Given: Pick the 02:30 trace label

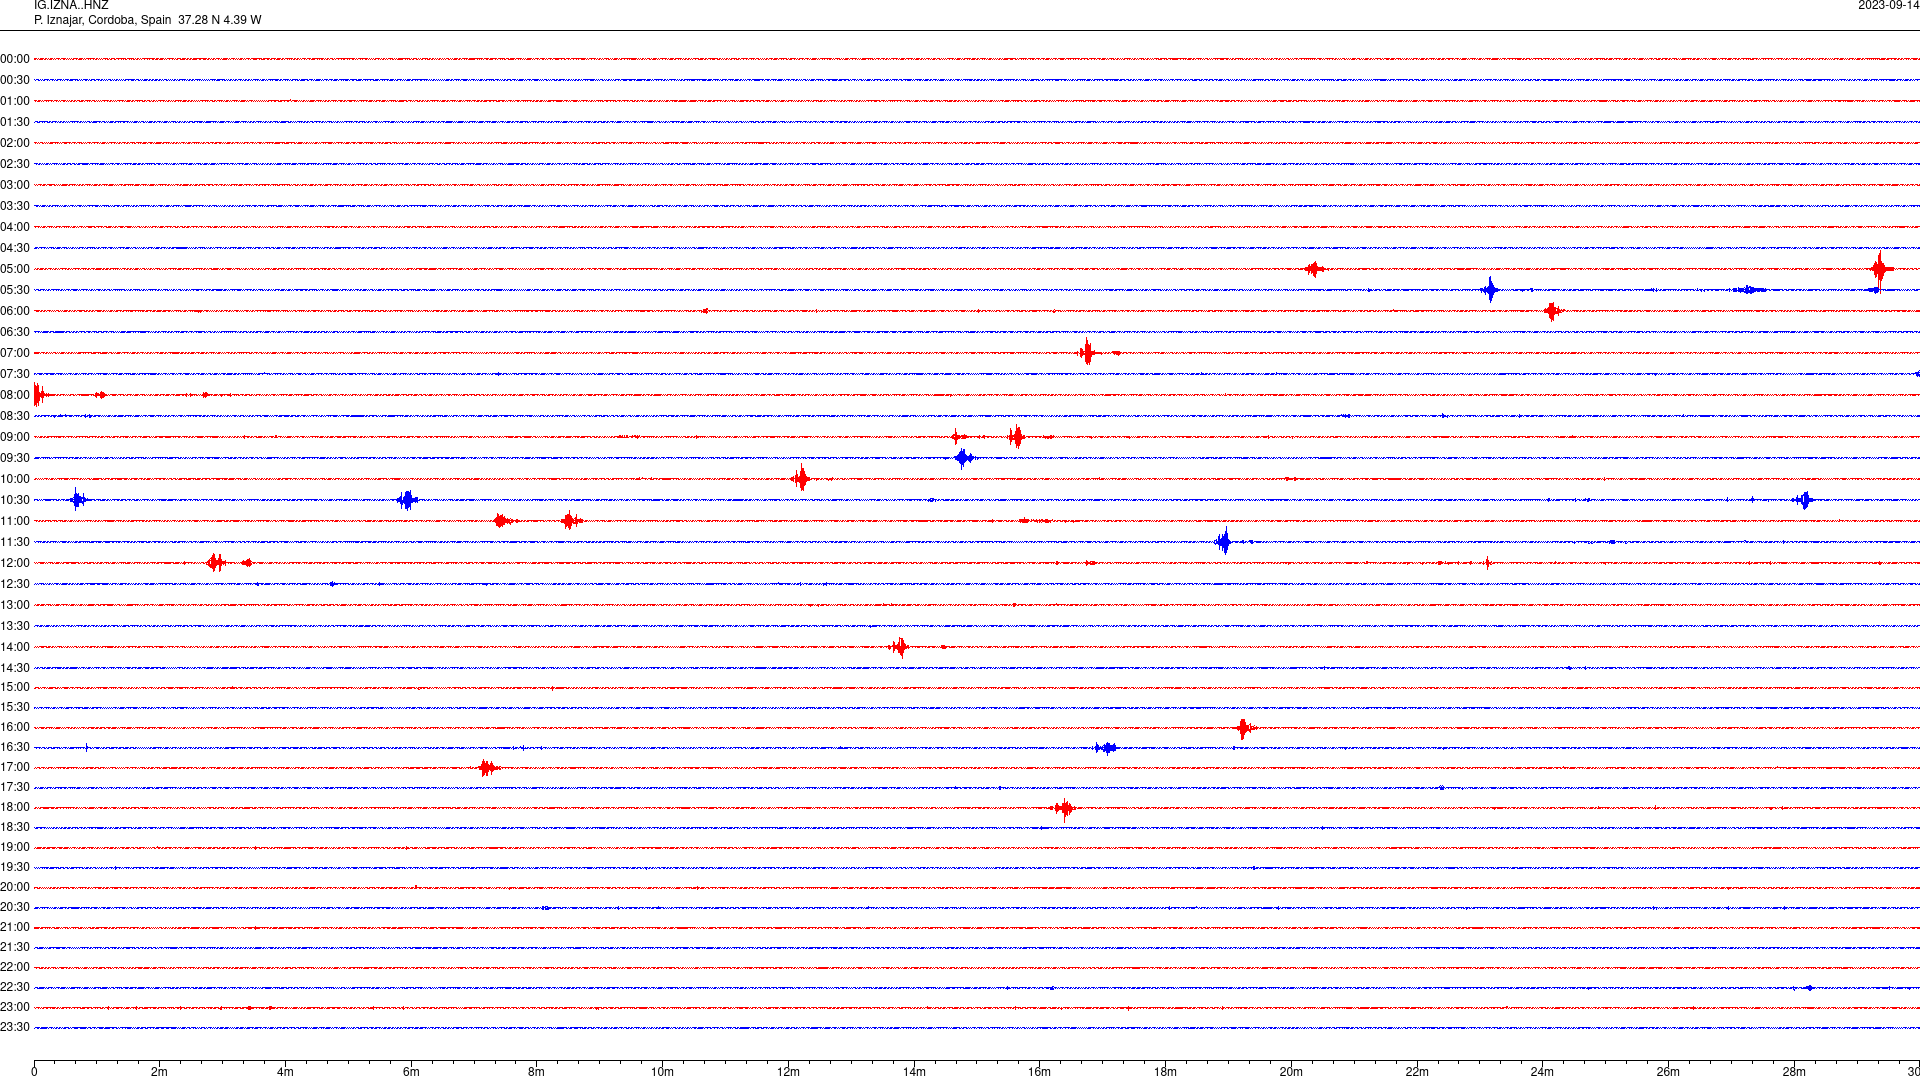Looking at the screenshot, I should 15,164.
